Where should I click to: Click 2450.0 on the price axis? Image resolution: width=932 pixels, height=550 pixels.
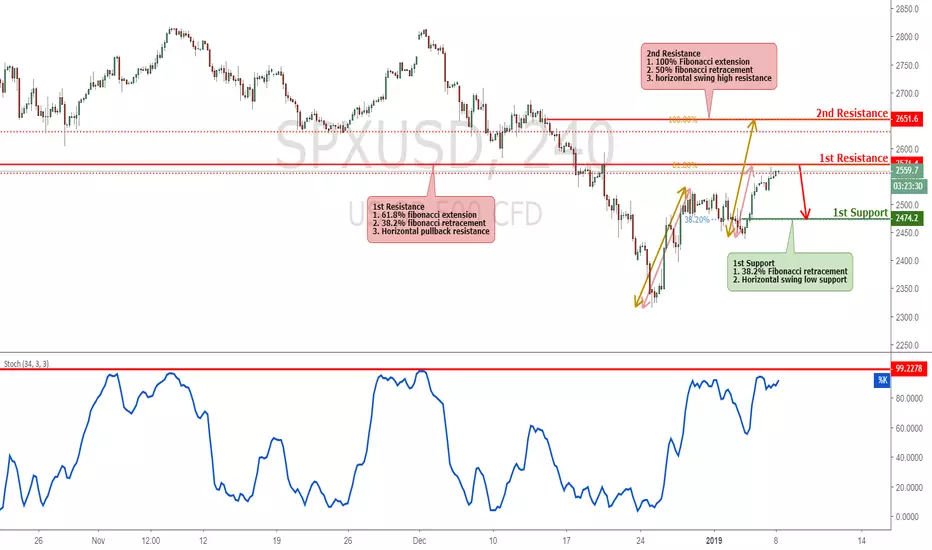908,233
